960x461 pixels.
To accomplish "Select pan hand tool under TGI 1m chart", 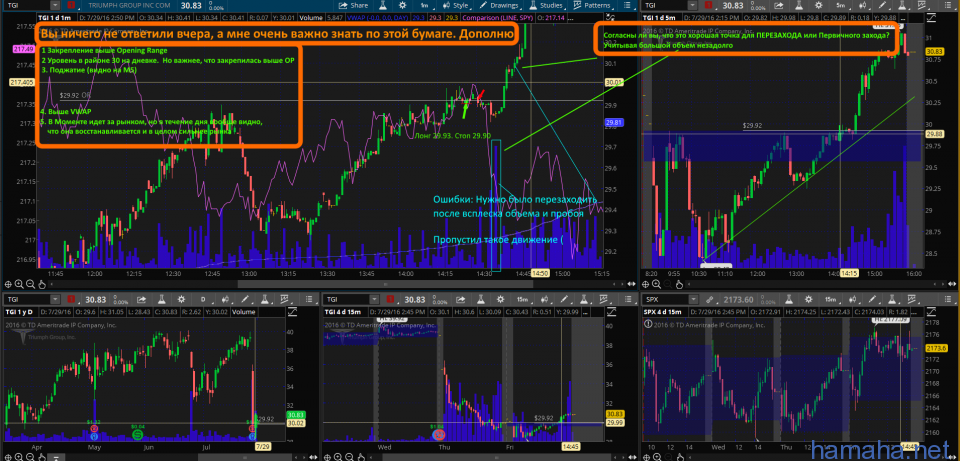I will [x=42, y=284].
